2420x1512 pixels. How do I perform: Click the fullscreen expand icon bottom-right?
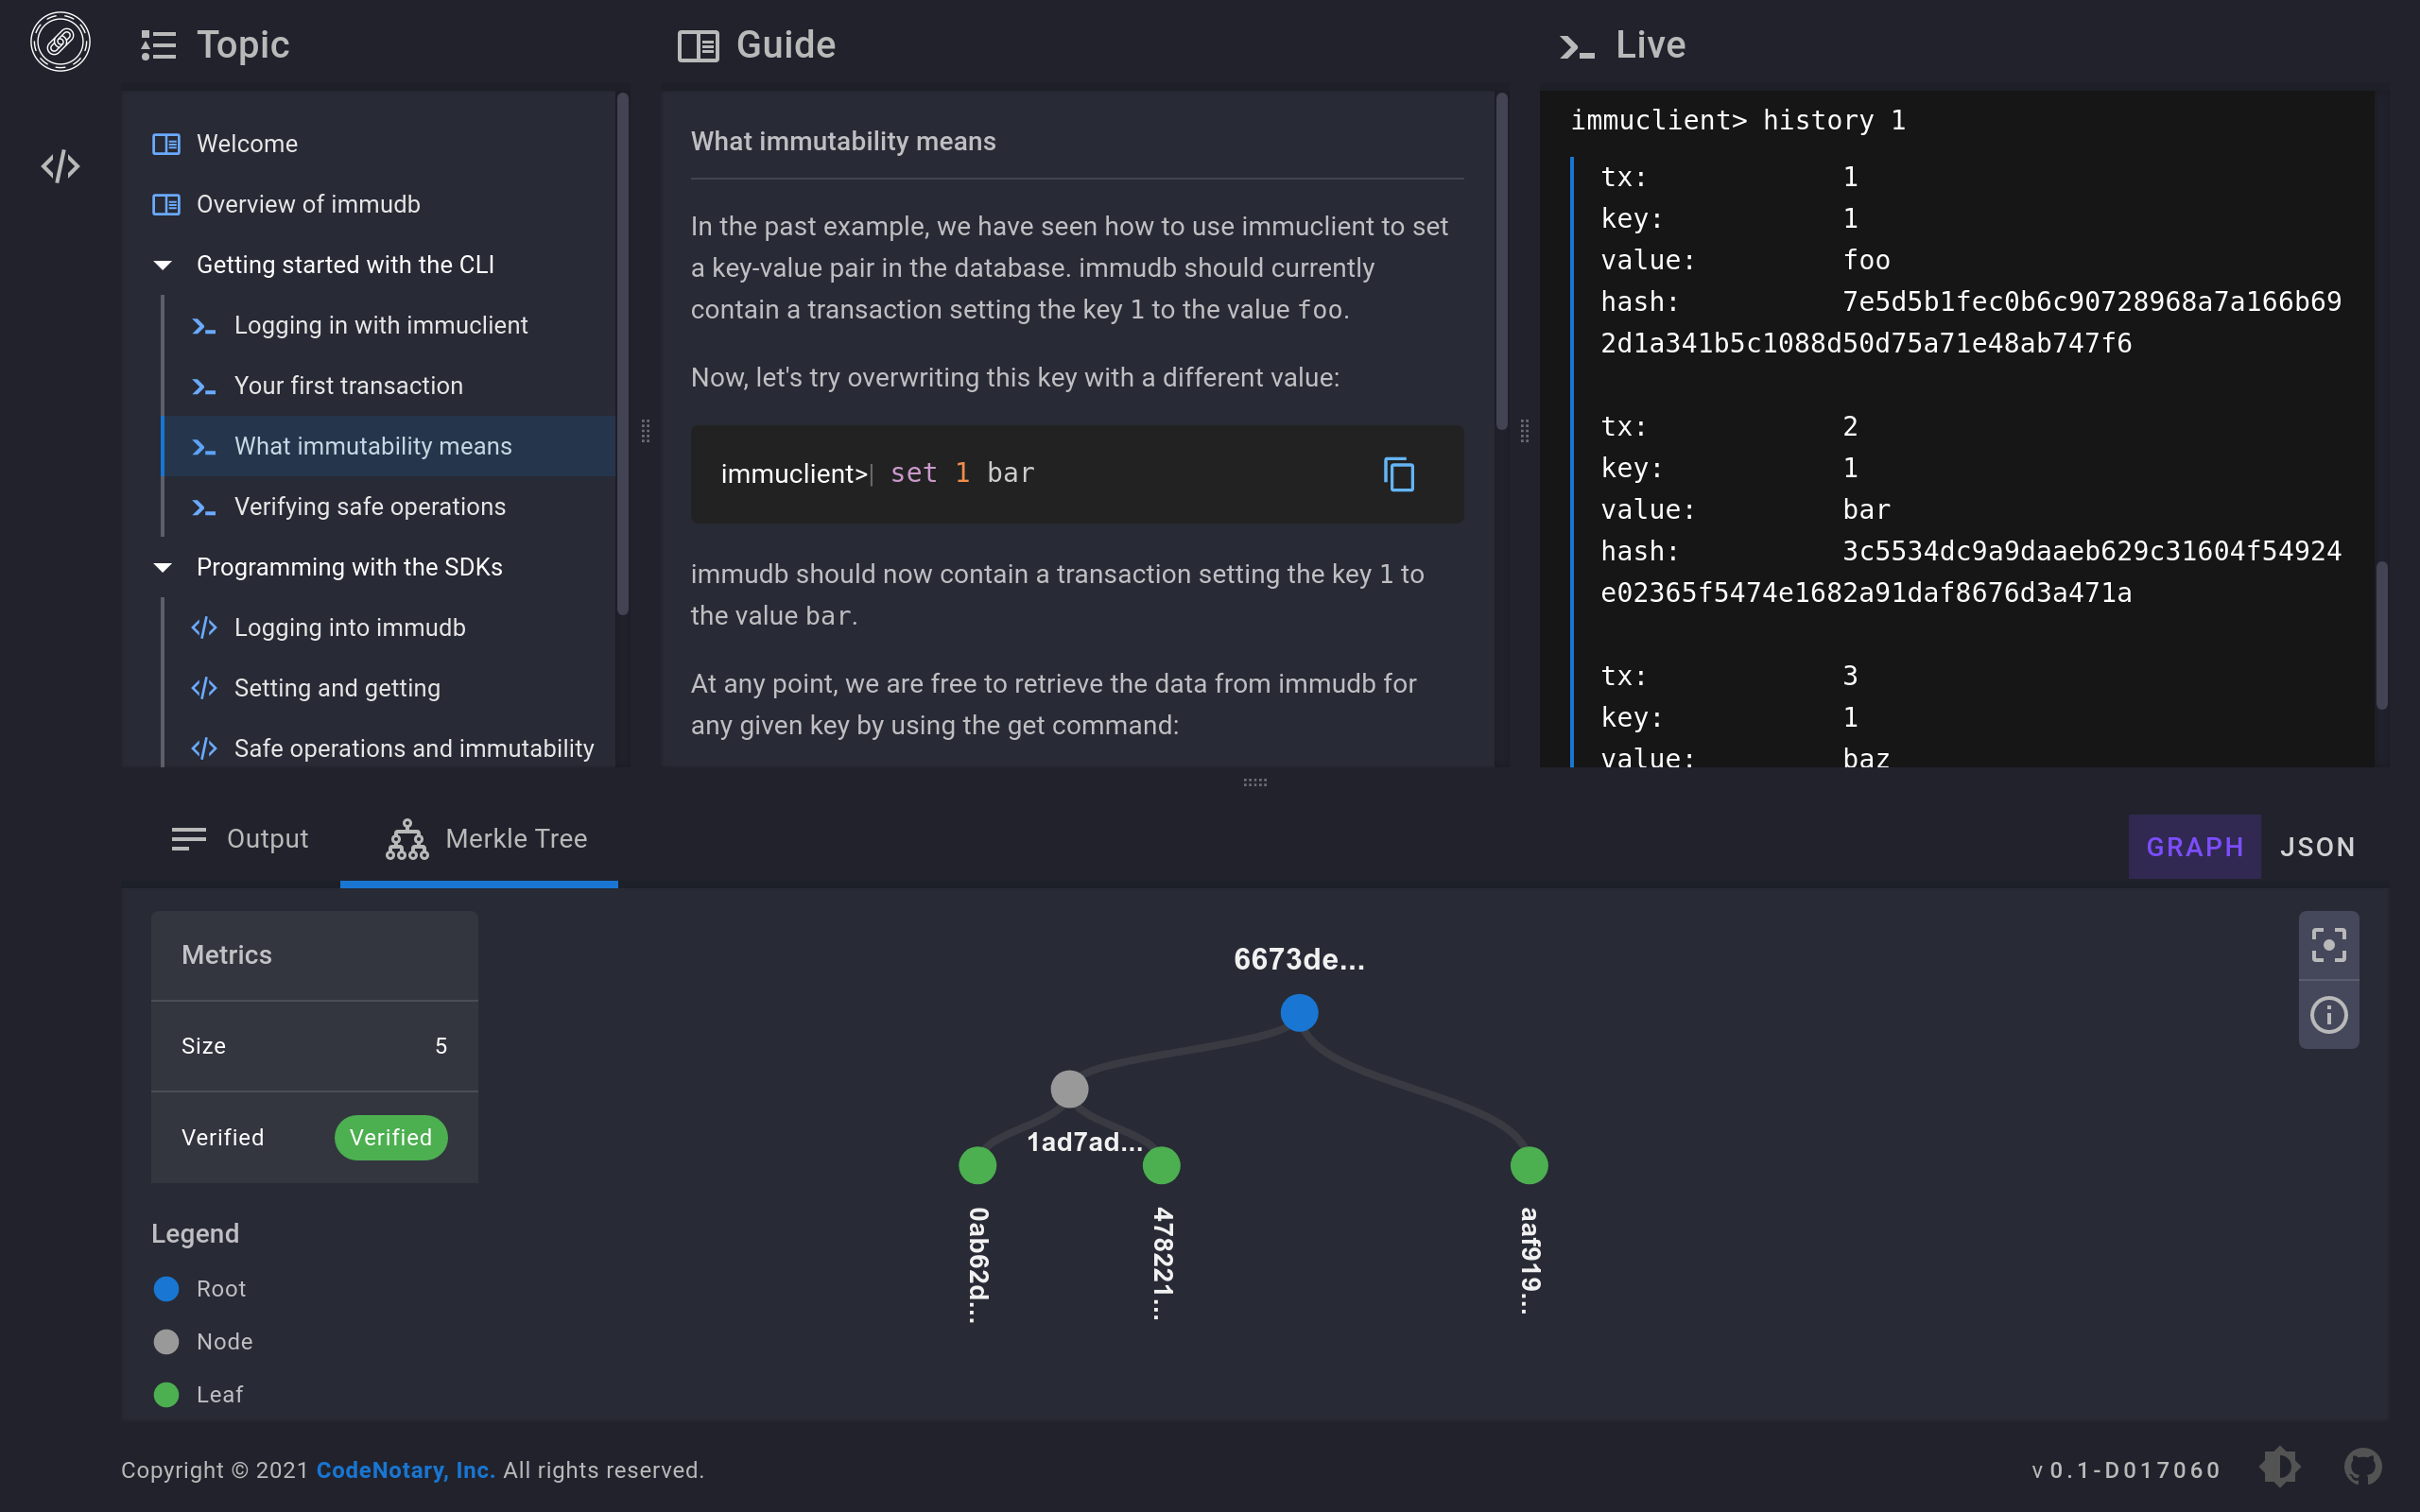tap(2329, 944)
